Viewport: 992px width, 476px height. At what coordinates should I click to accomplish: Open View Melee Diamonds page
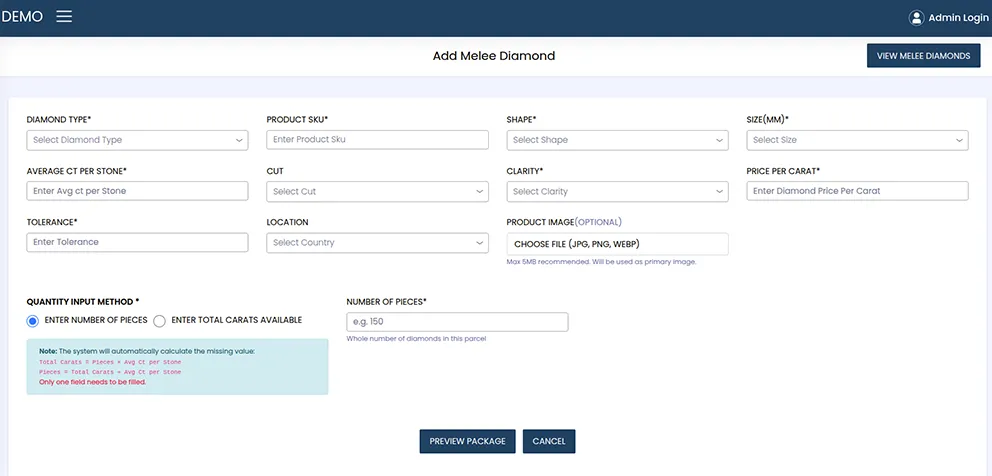point(923,56)
